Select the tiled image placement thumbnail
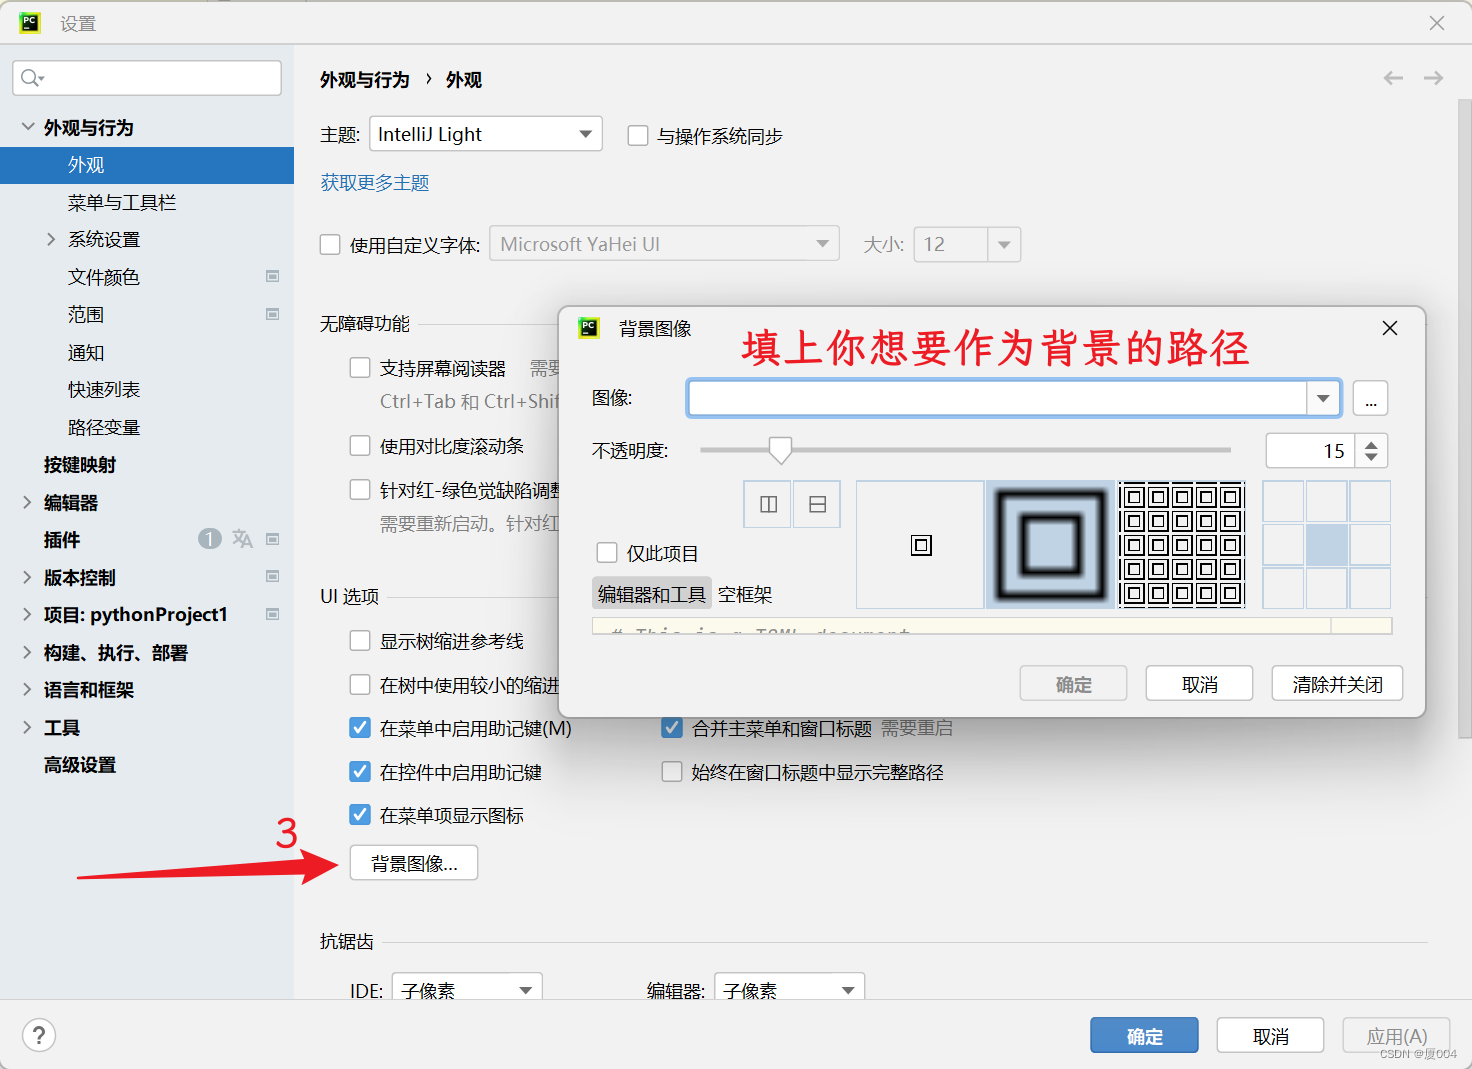1472x1069 pixels. pyautogui.click(x=1181, y=545)
